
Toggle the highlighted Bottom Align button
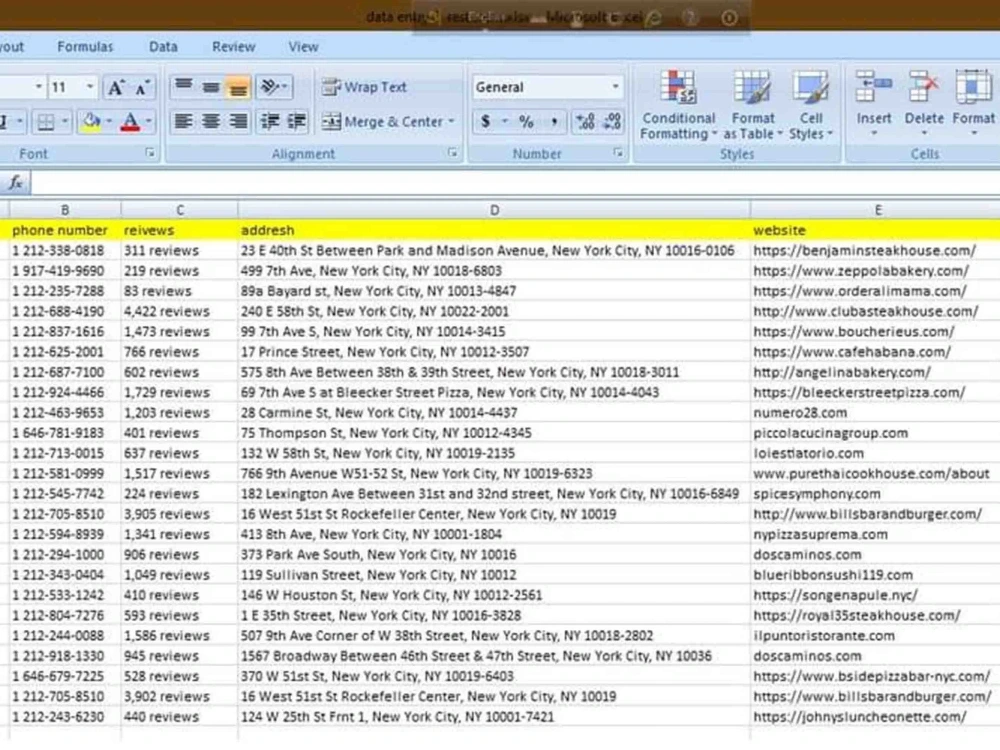click(x=238, y=87)
